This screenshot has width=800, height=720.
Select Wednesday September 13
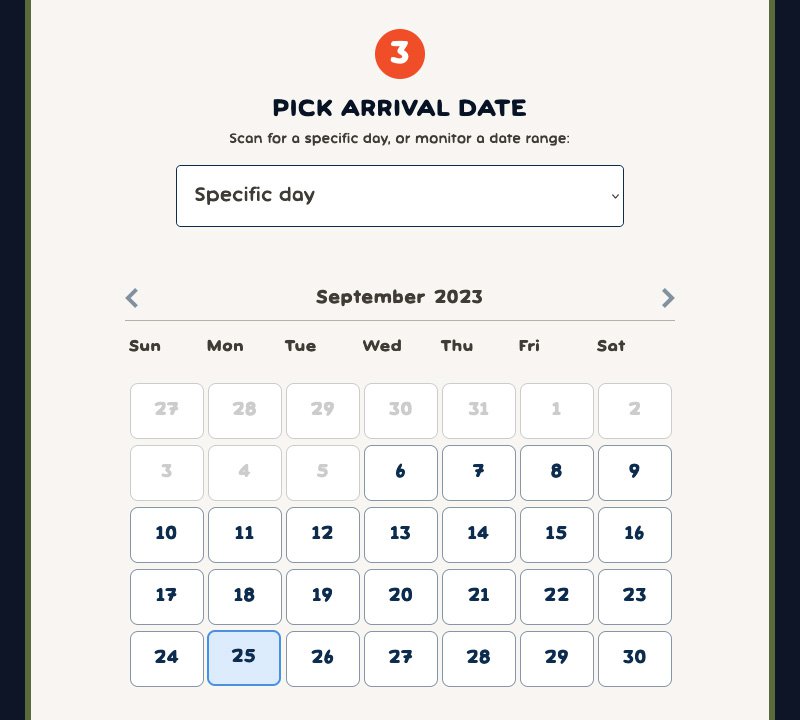pyautogui.click(x=401, y=535)
